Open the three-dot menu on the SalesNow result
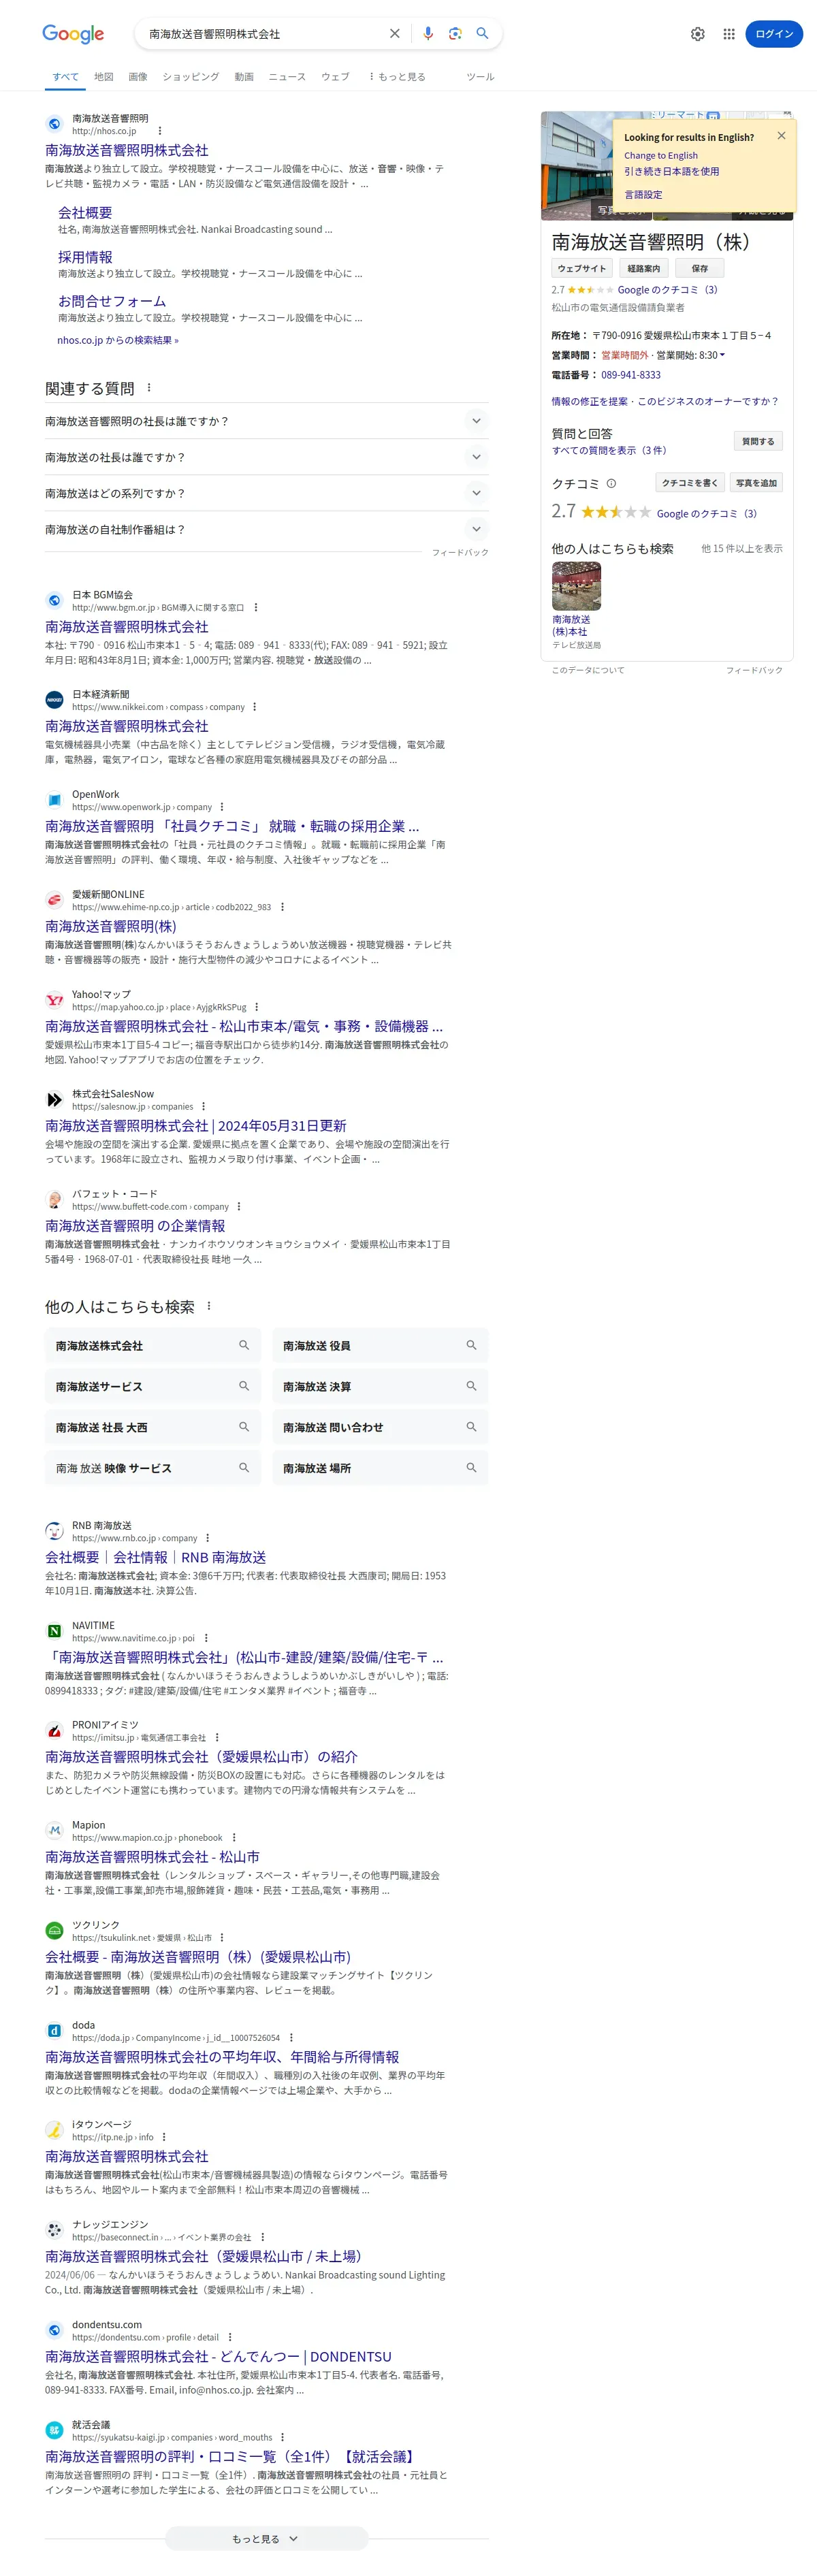817x2576 pixels. click(x=204, y=1107)
